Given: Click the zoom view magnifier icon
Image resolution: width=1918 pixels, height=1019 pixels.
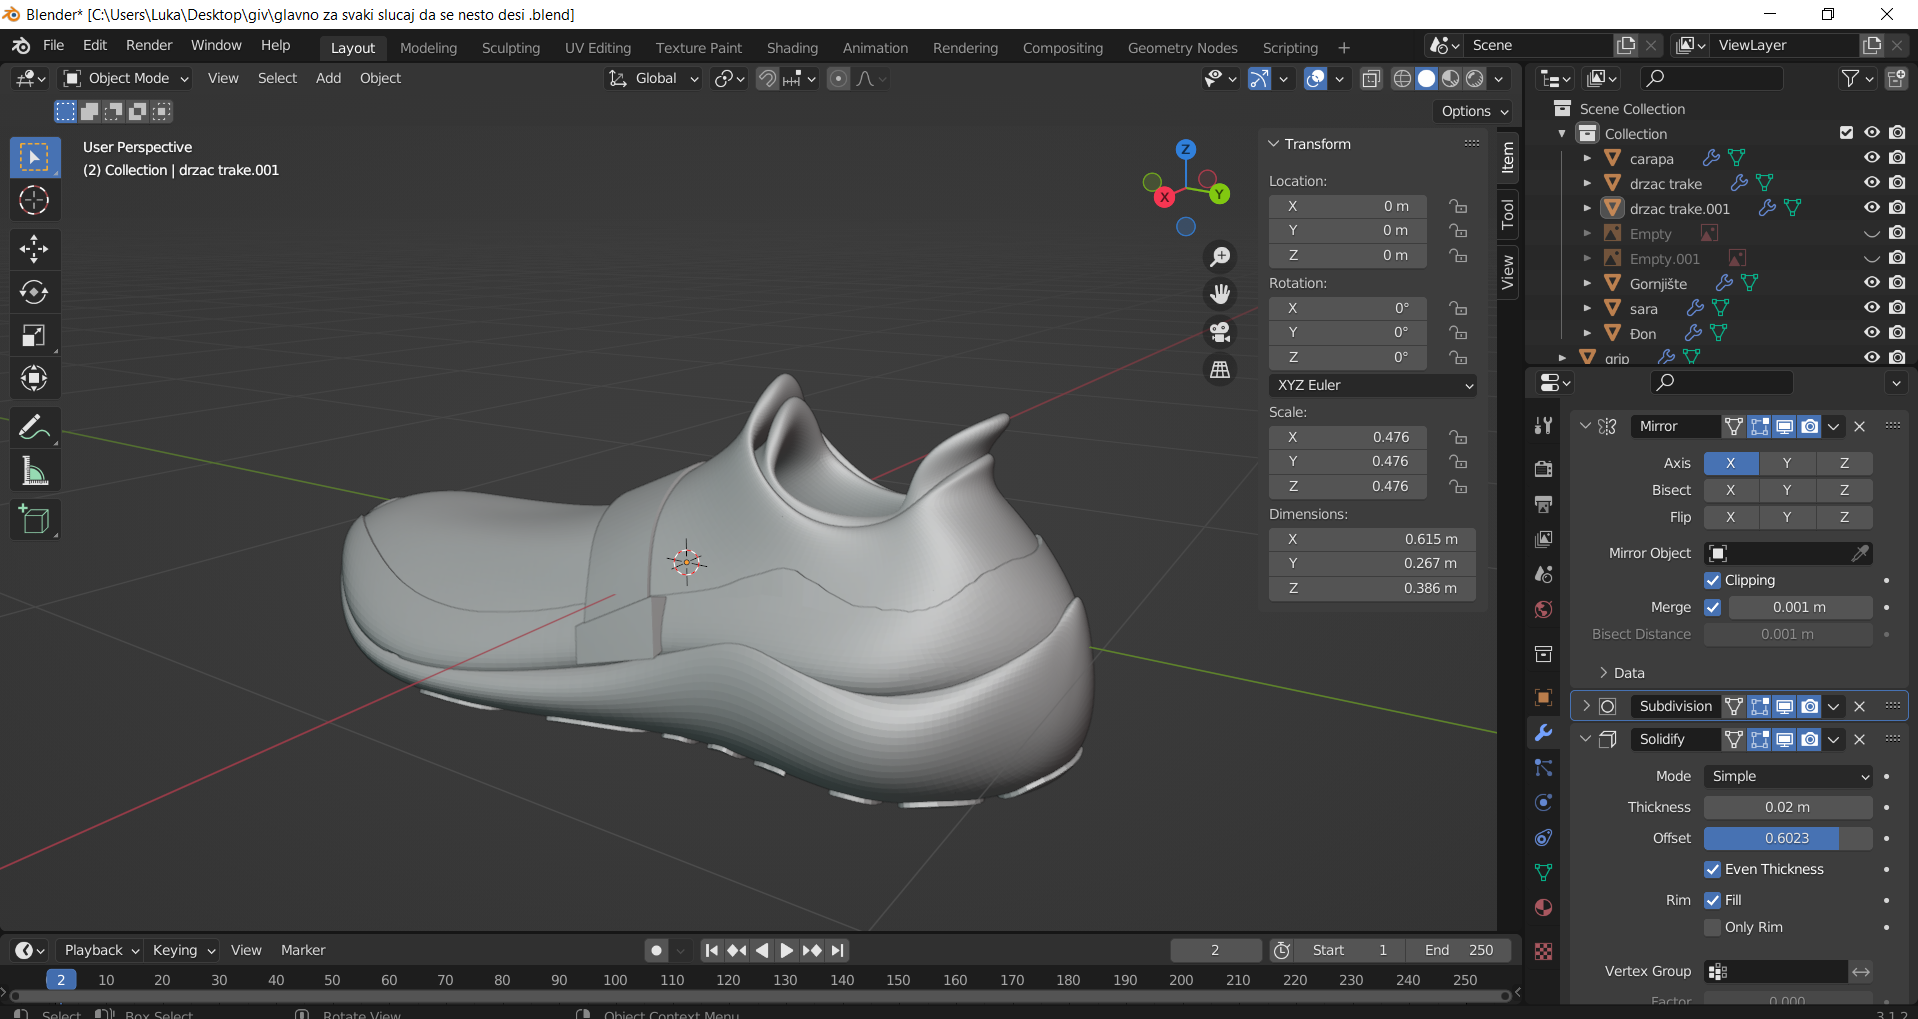Looking at the screenshot, I should point(1220,257).
